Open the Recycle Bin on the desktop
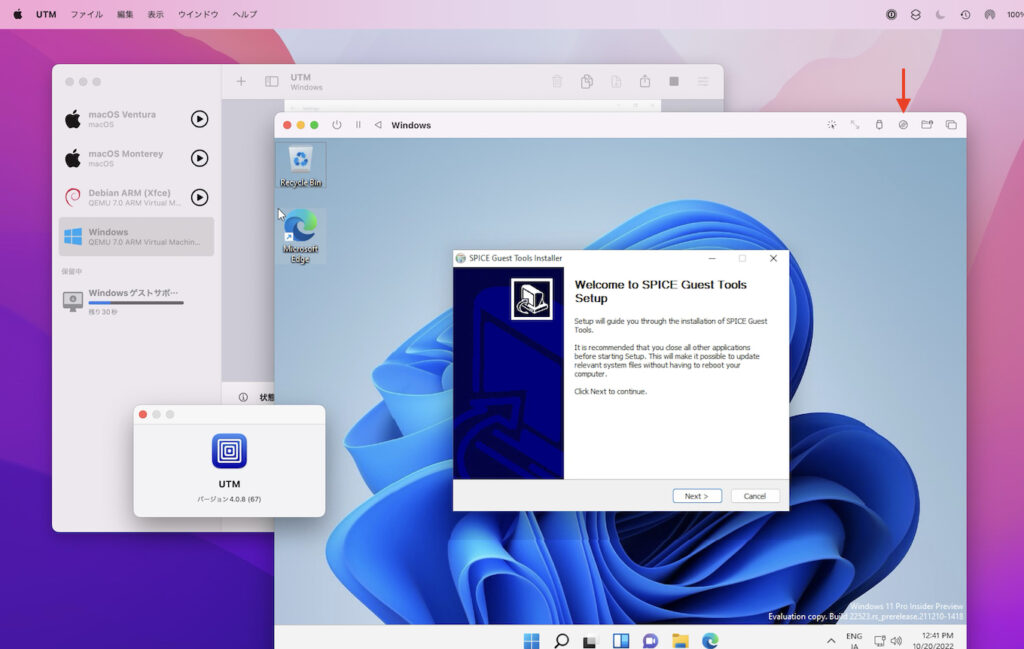Screen dimensions: 1024x649 pos(301,162)
